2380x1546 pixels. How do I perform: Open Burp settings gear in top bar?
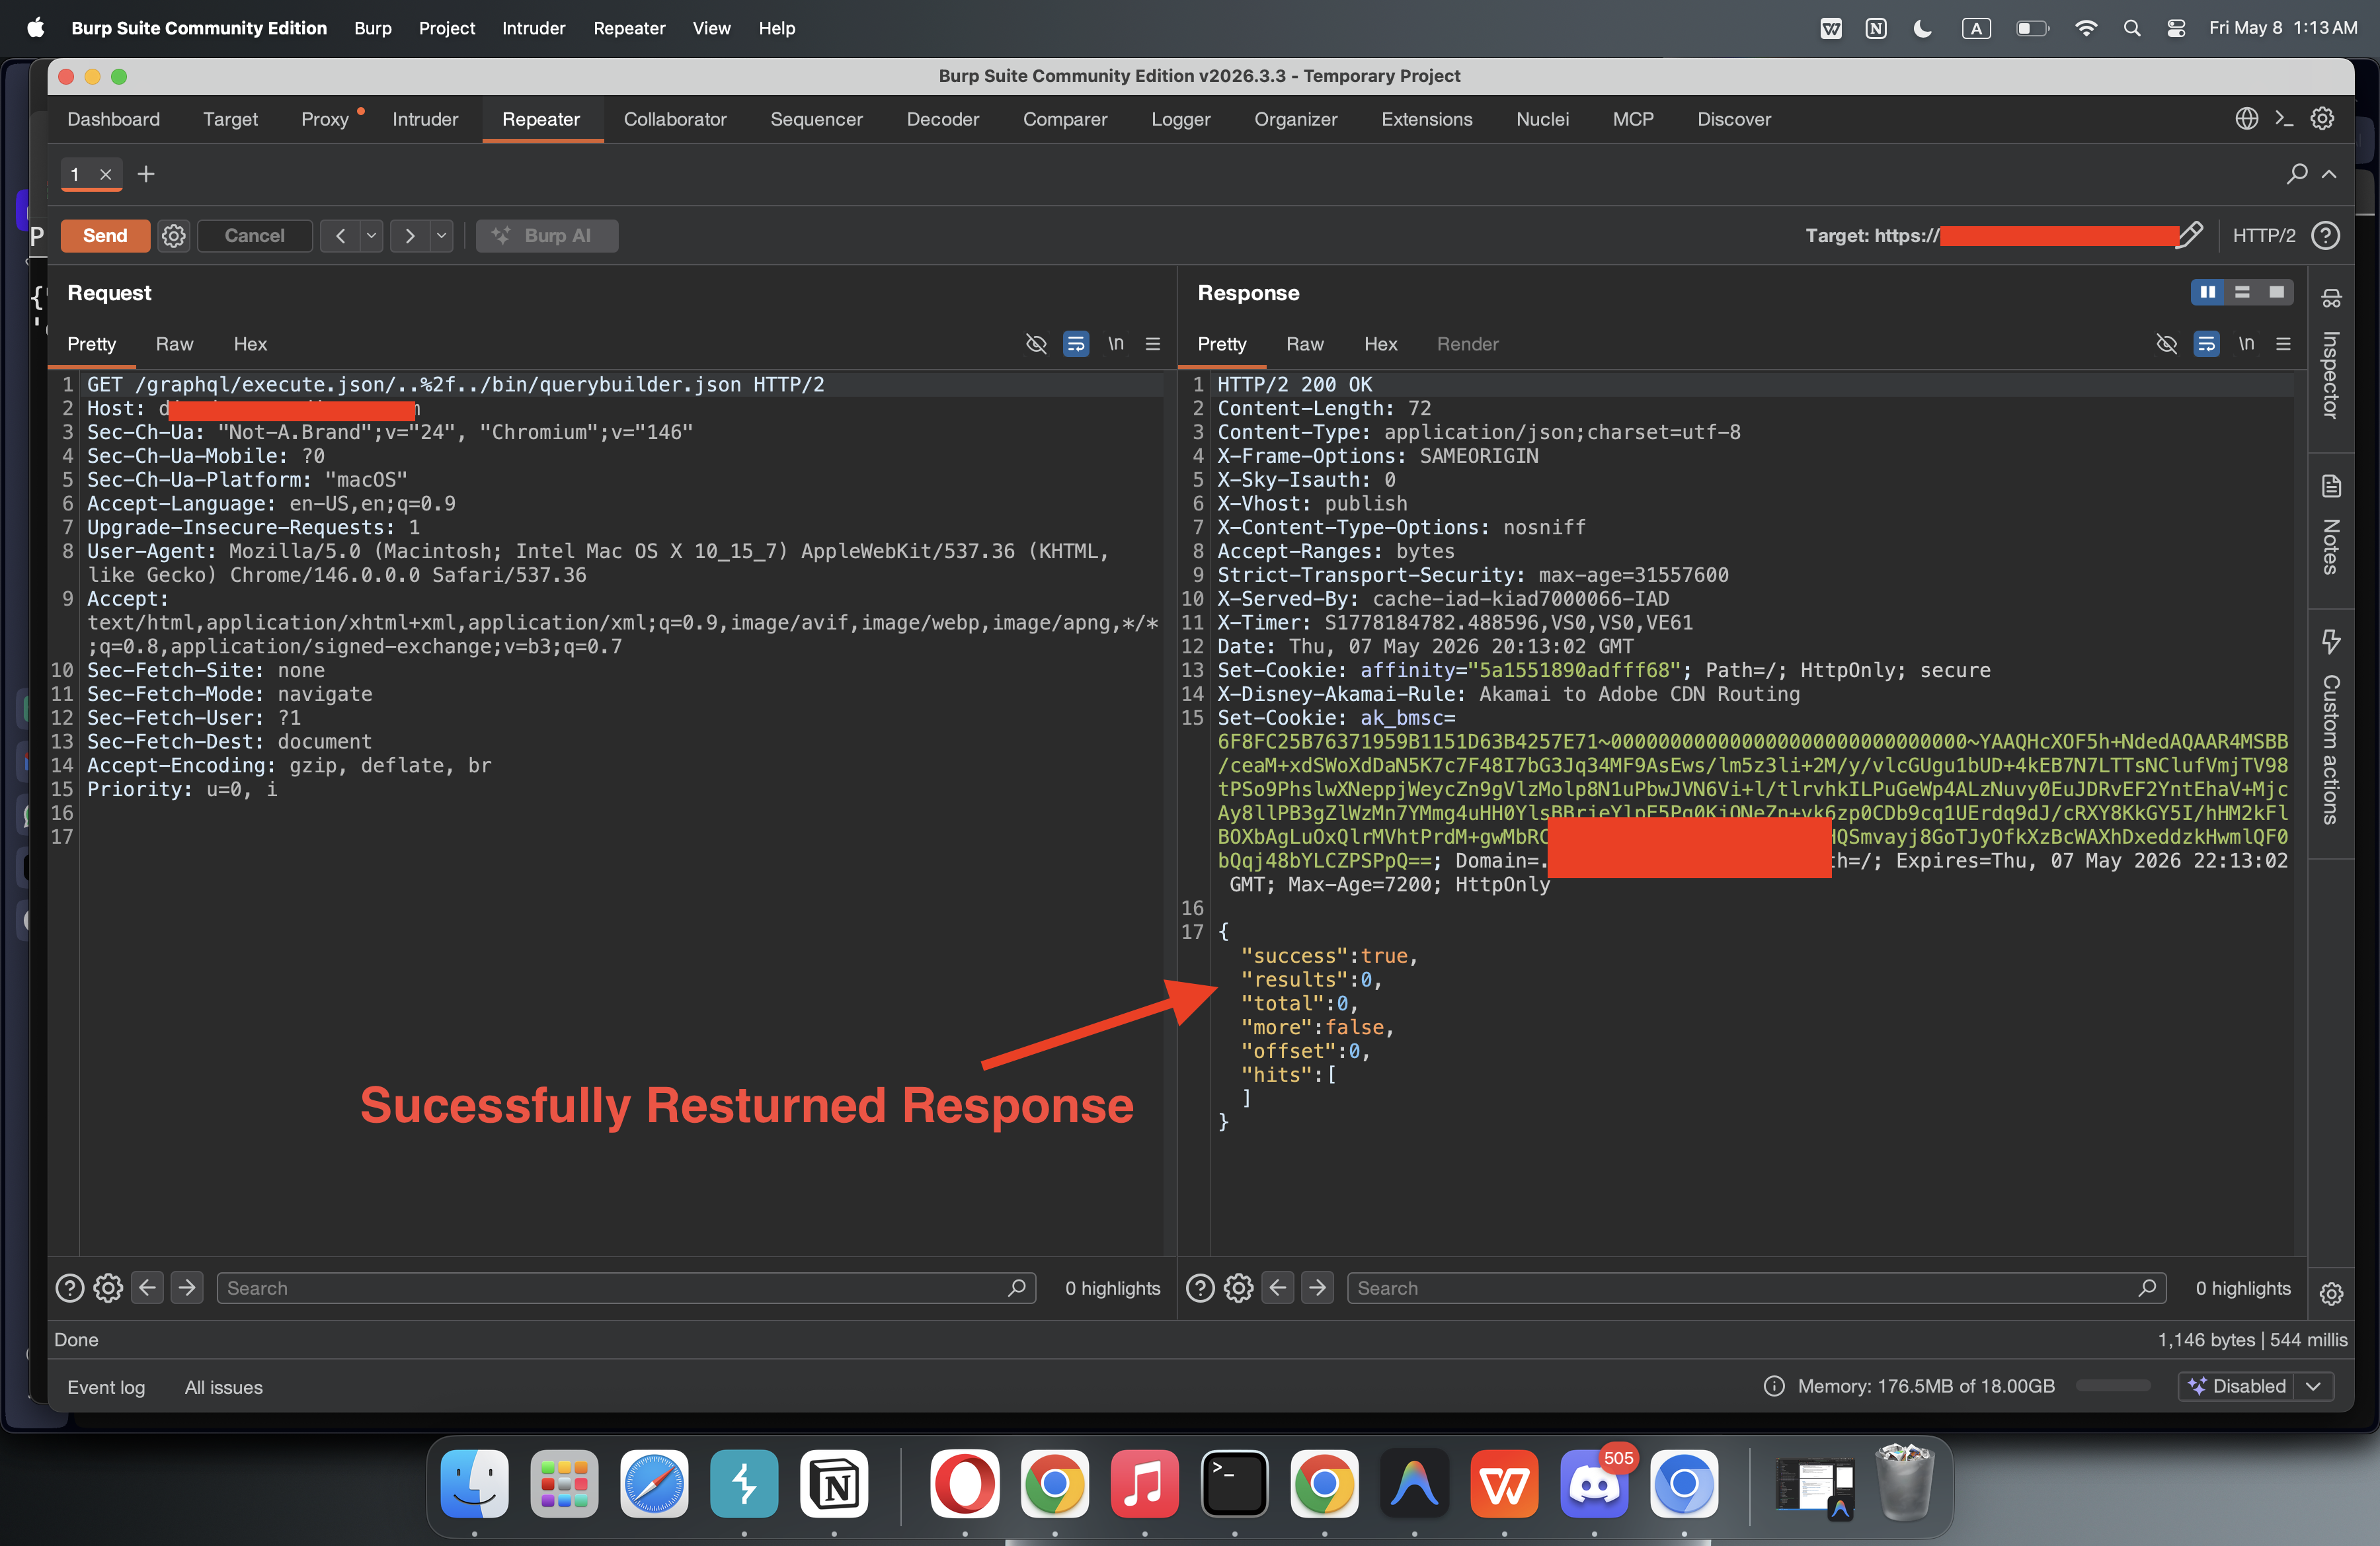(2322, 119)
